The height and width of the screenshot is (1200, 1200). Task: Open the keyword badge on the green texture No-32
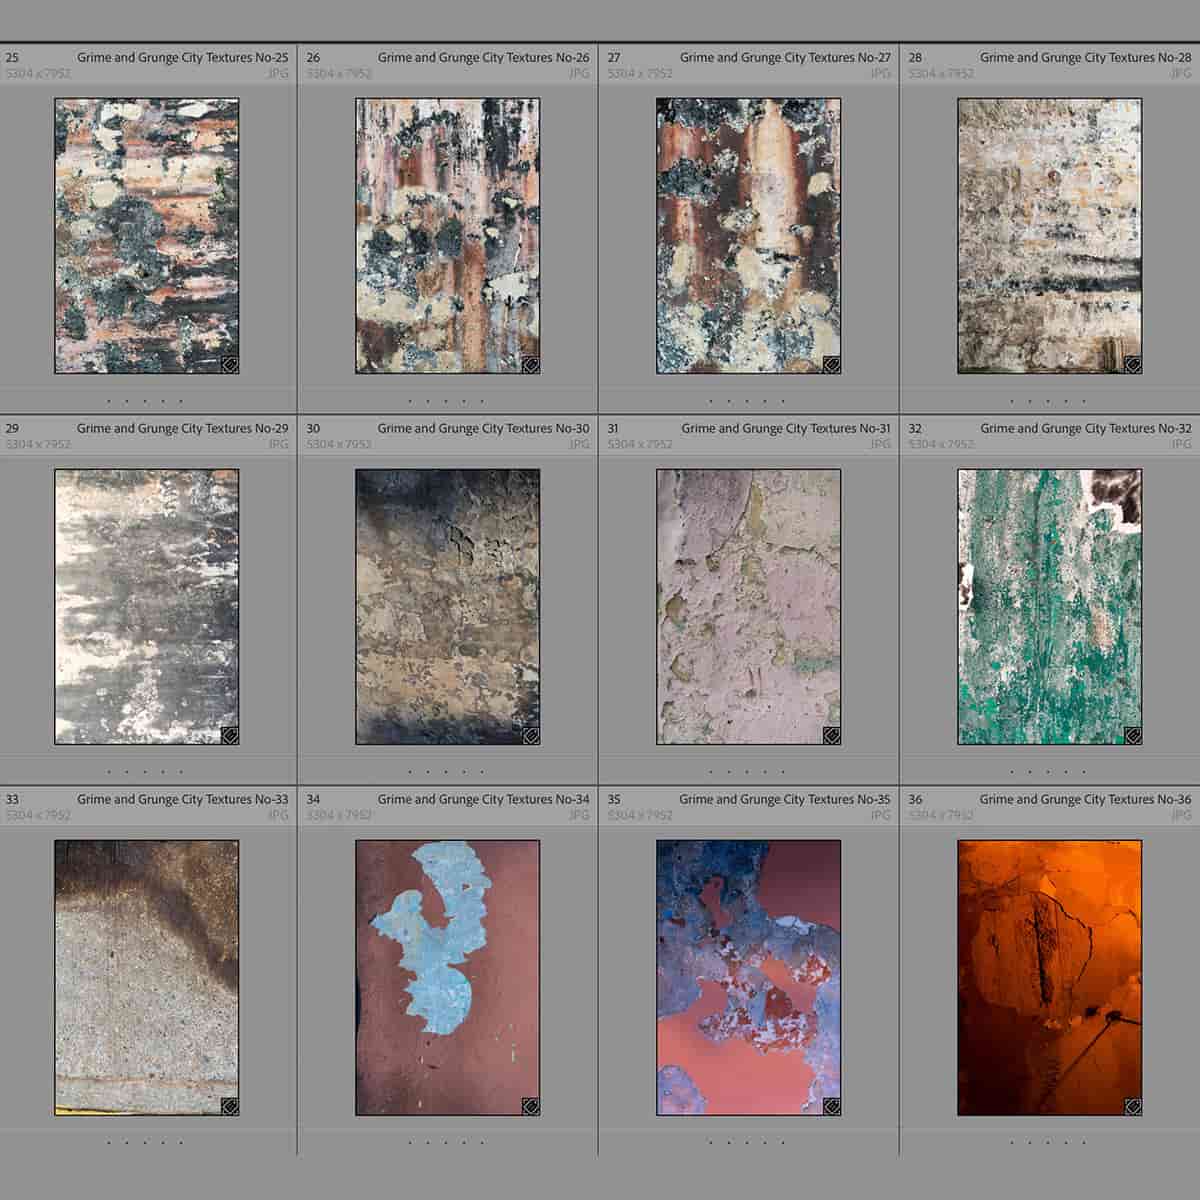click(1132, 733)
